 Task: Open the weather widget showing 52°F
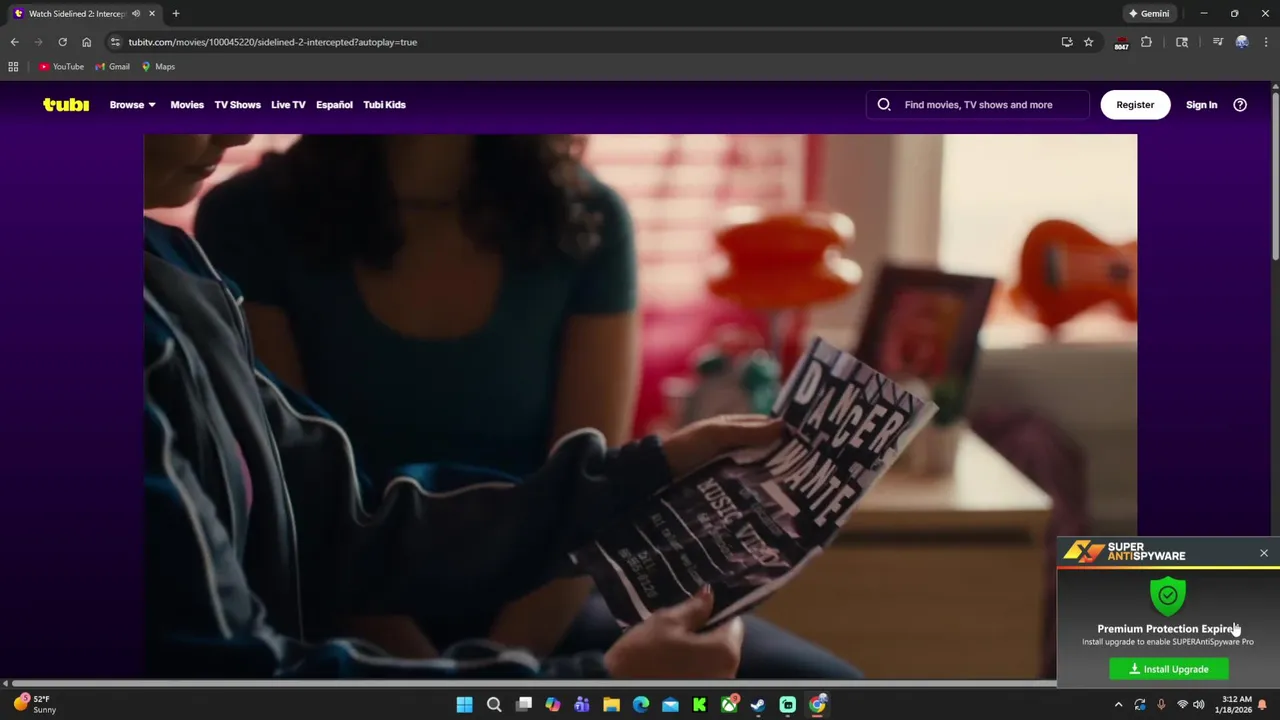35,704
